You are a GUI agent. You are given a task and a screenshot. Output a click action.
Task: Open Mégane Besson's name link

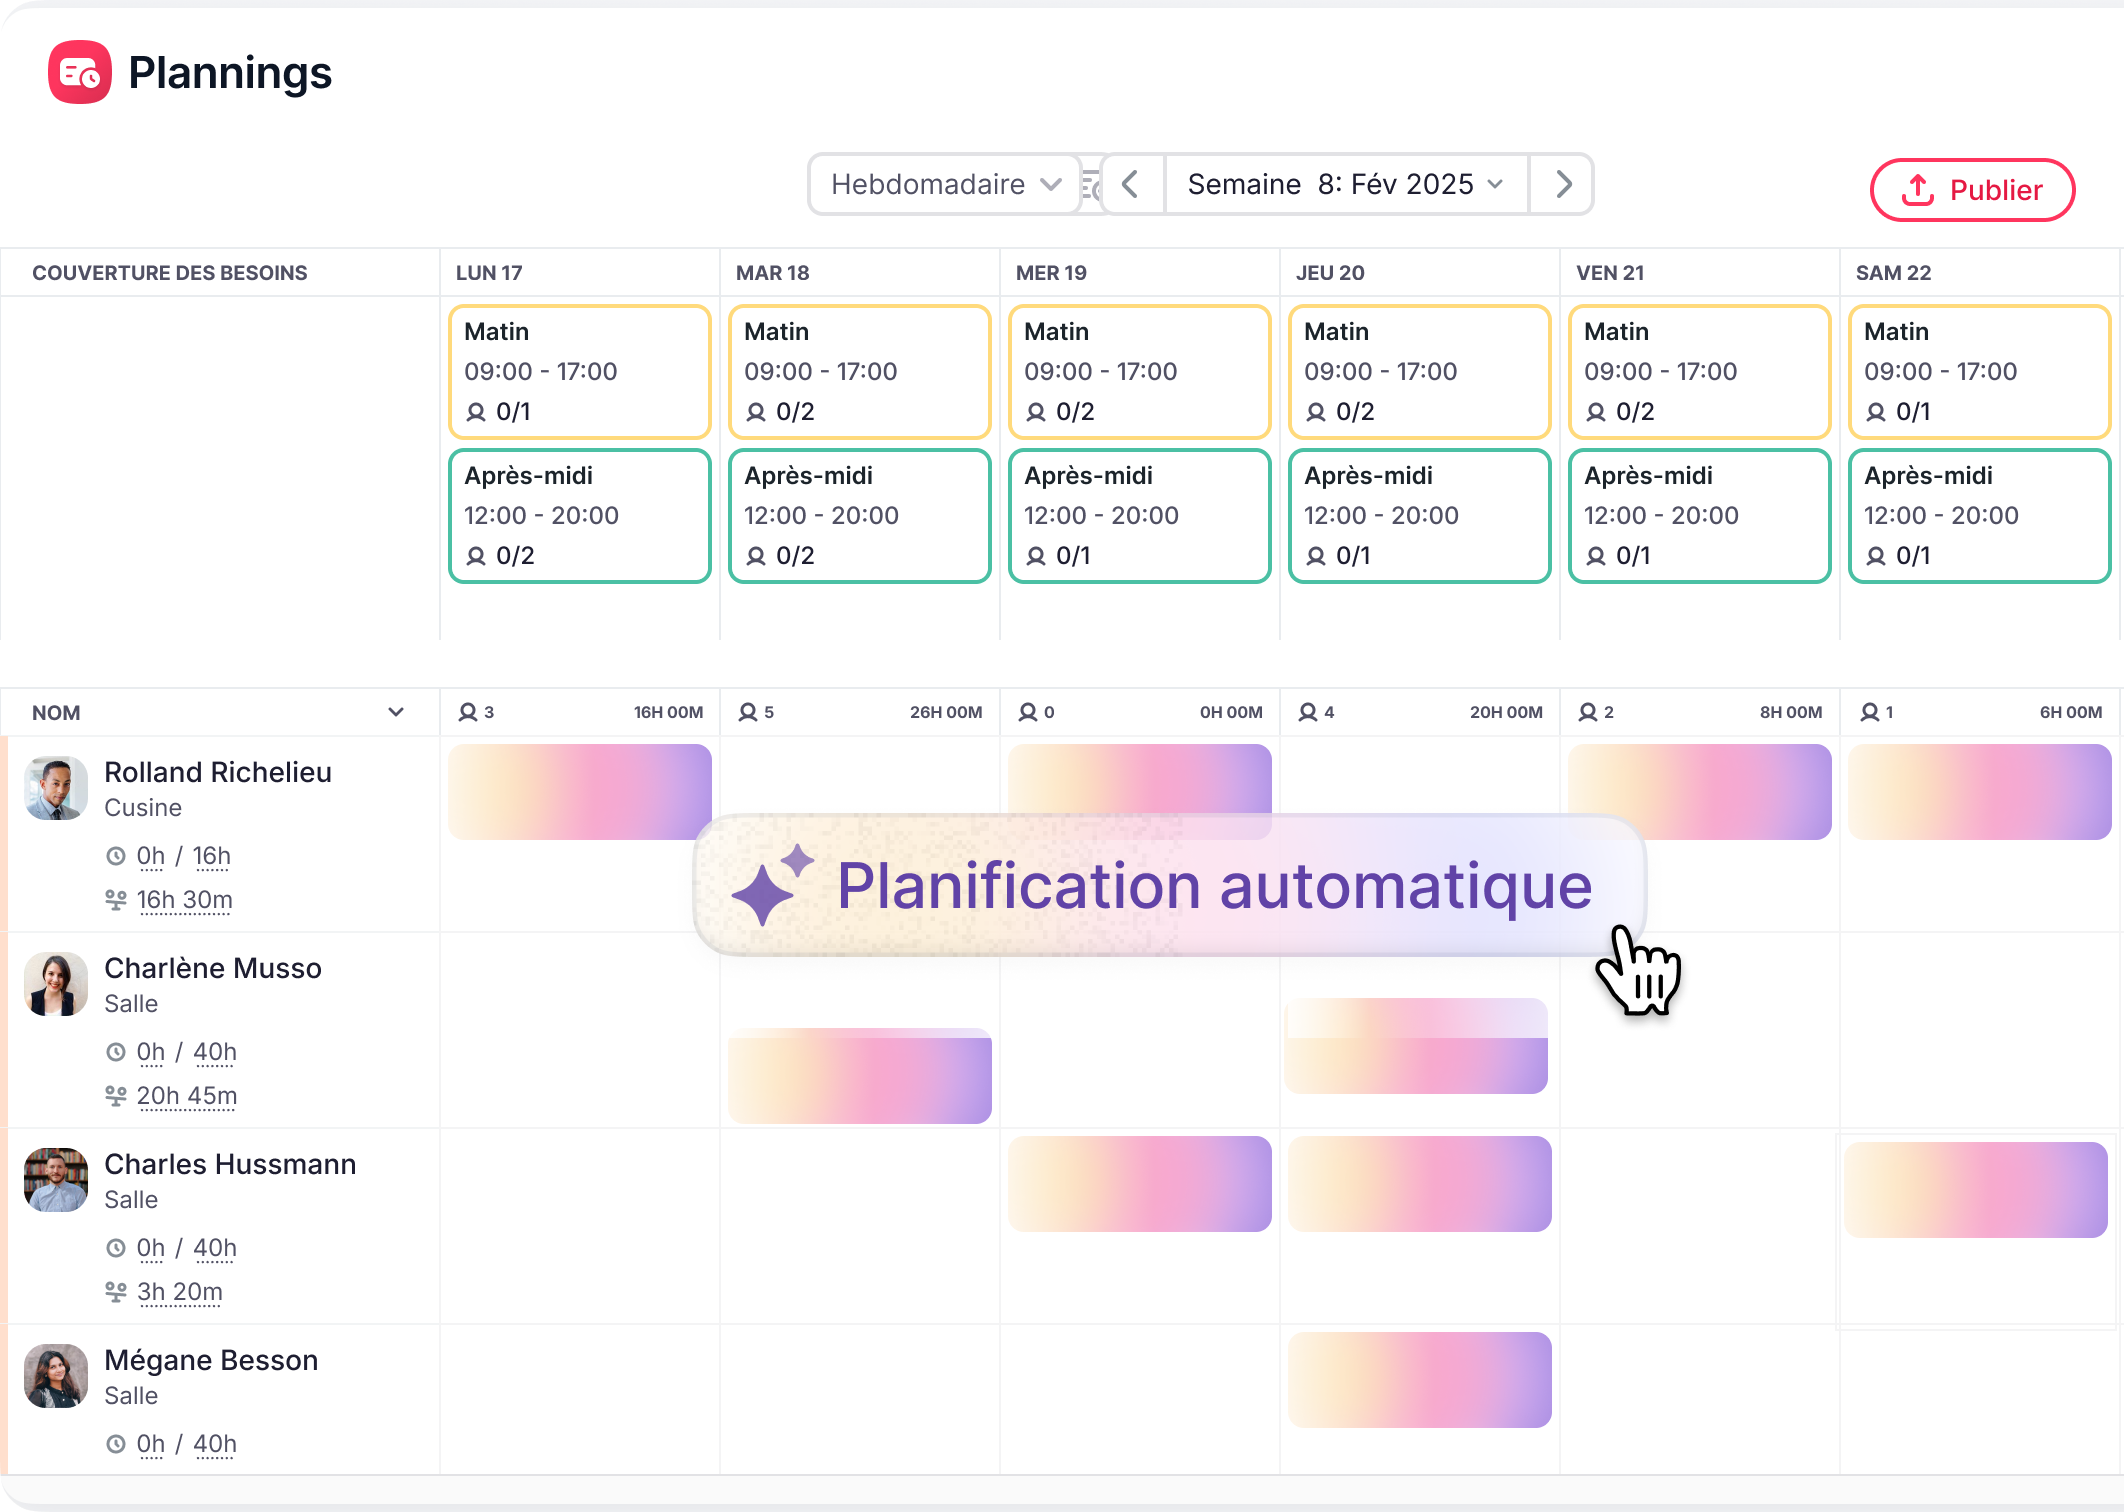(211, 1360)
